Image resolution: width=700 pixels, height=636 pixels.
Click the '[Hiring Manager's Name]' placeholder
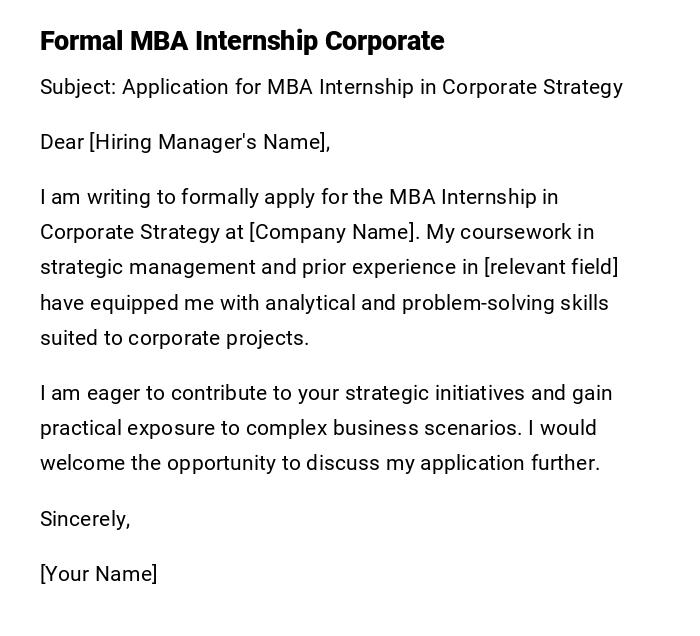(x=210, y=142)
